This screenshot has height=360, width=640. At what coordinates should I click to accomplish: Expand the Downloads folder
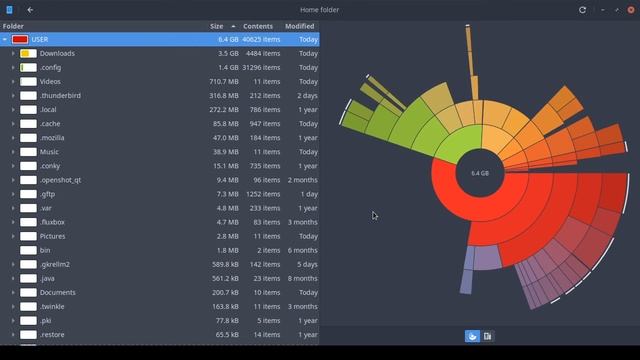[13, 53]
